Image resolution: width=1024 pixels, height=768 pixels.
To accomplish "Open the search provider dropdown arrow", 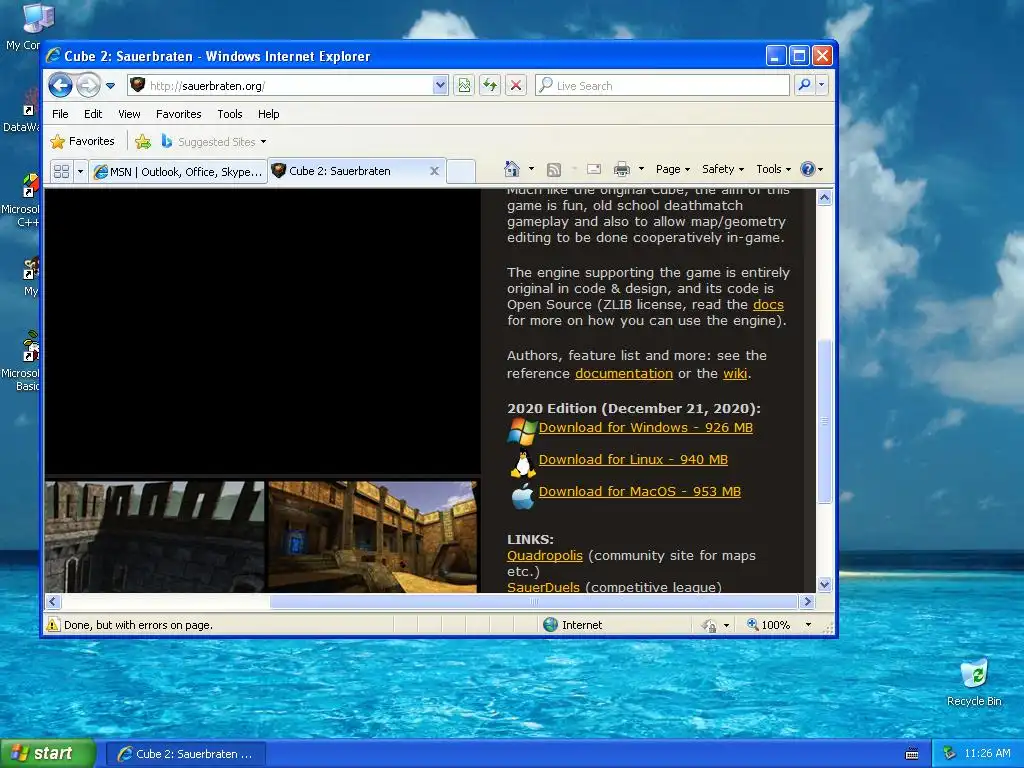I will click(822, 85).
